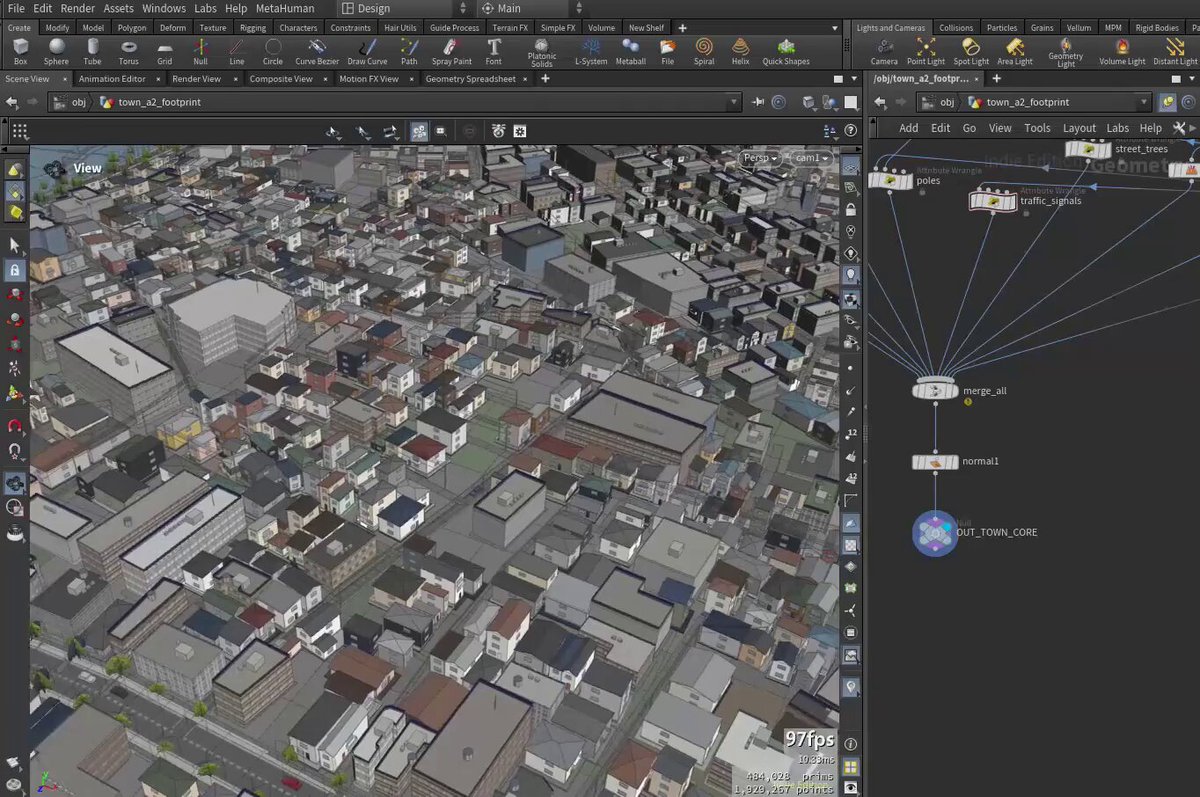Add a new pane tab after Geometry Spreadsheet

tap(545, 79)
